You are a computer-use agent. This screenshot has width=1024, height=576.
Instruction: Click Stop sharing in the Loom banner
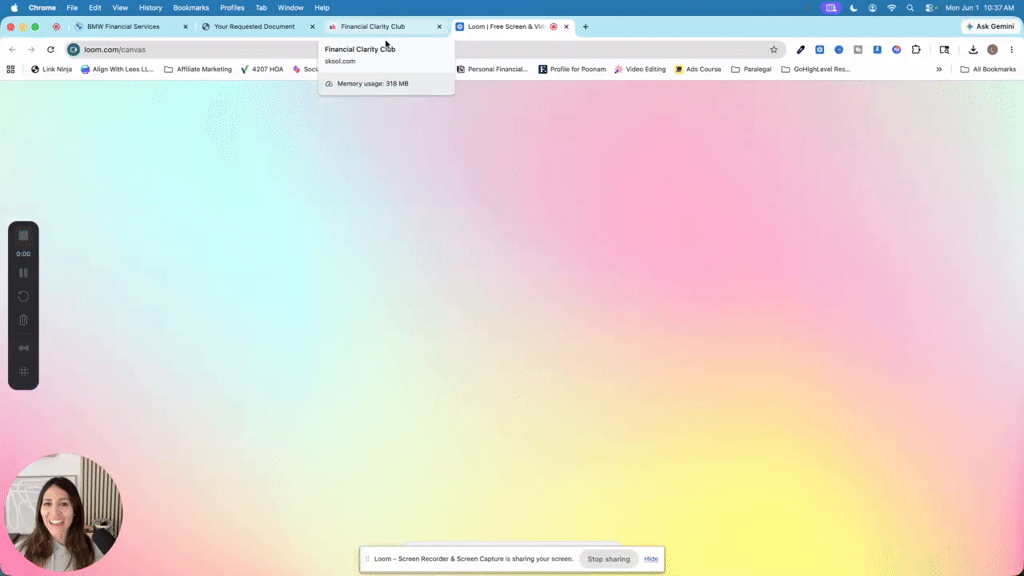[x=609, y=559]
